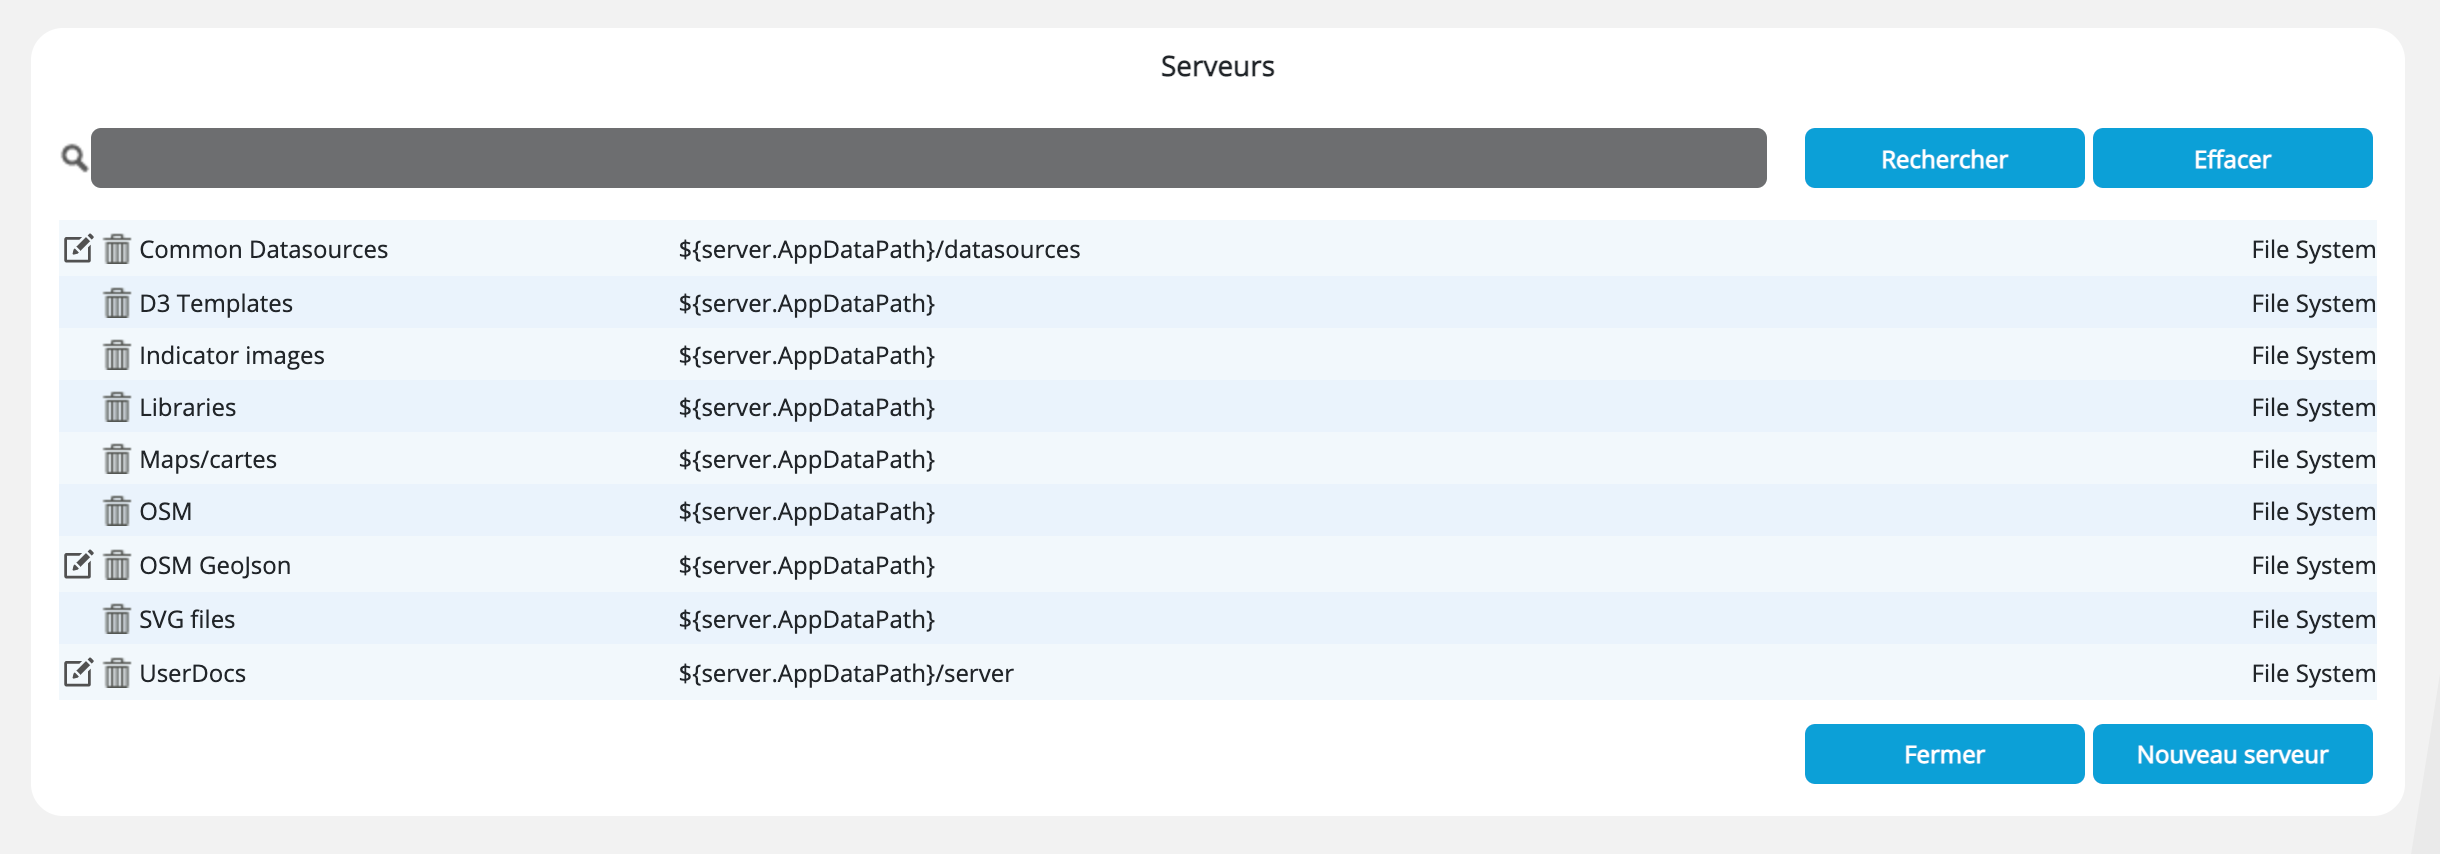This screenshot has height=854, width=2440.
Task: Edit the Common Datasources server
Action: [78, 249]
